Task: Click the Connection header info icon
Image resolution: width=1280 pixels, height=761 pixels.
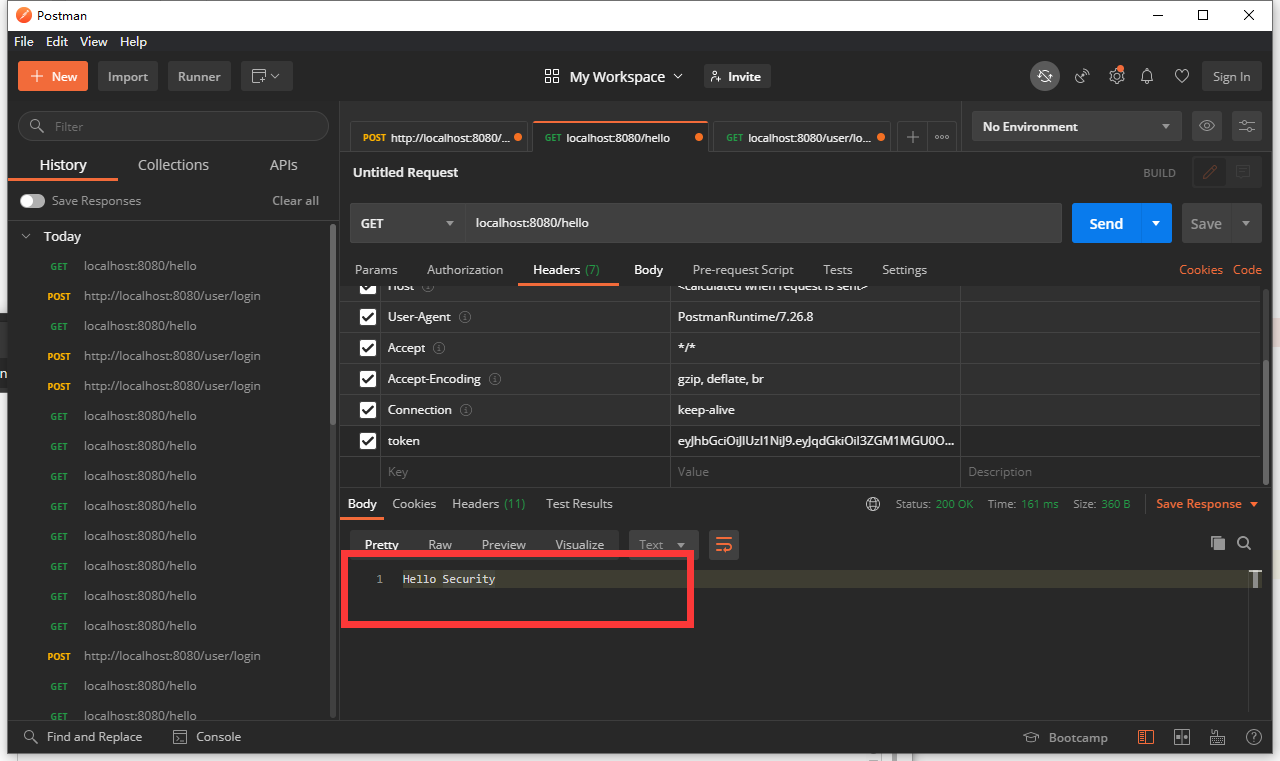Action: 466,410
